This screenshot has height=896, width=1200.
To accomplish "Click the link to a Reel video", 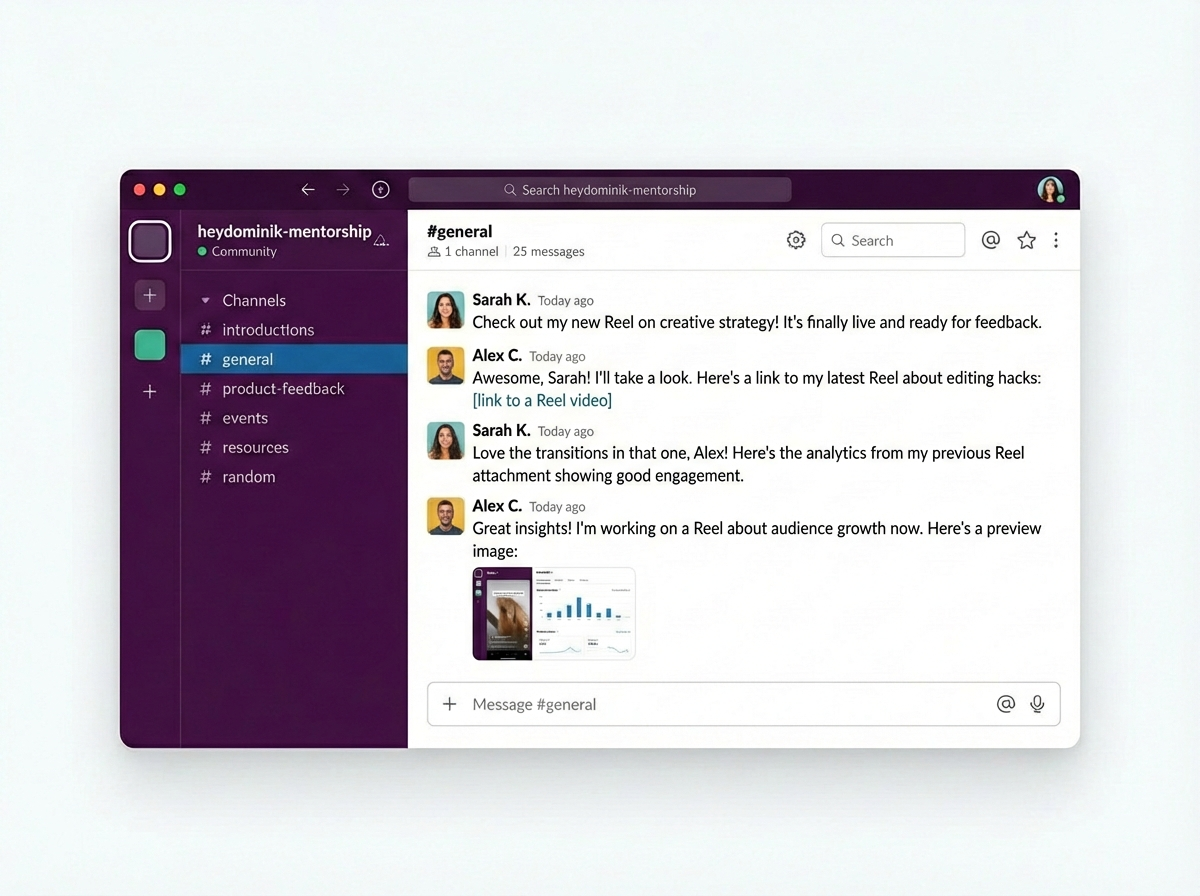I will coord(541,400).
